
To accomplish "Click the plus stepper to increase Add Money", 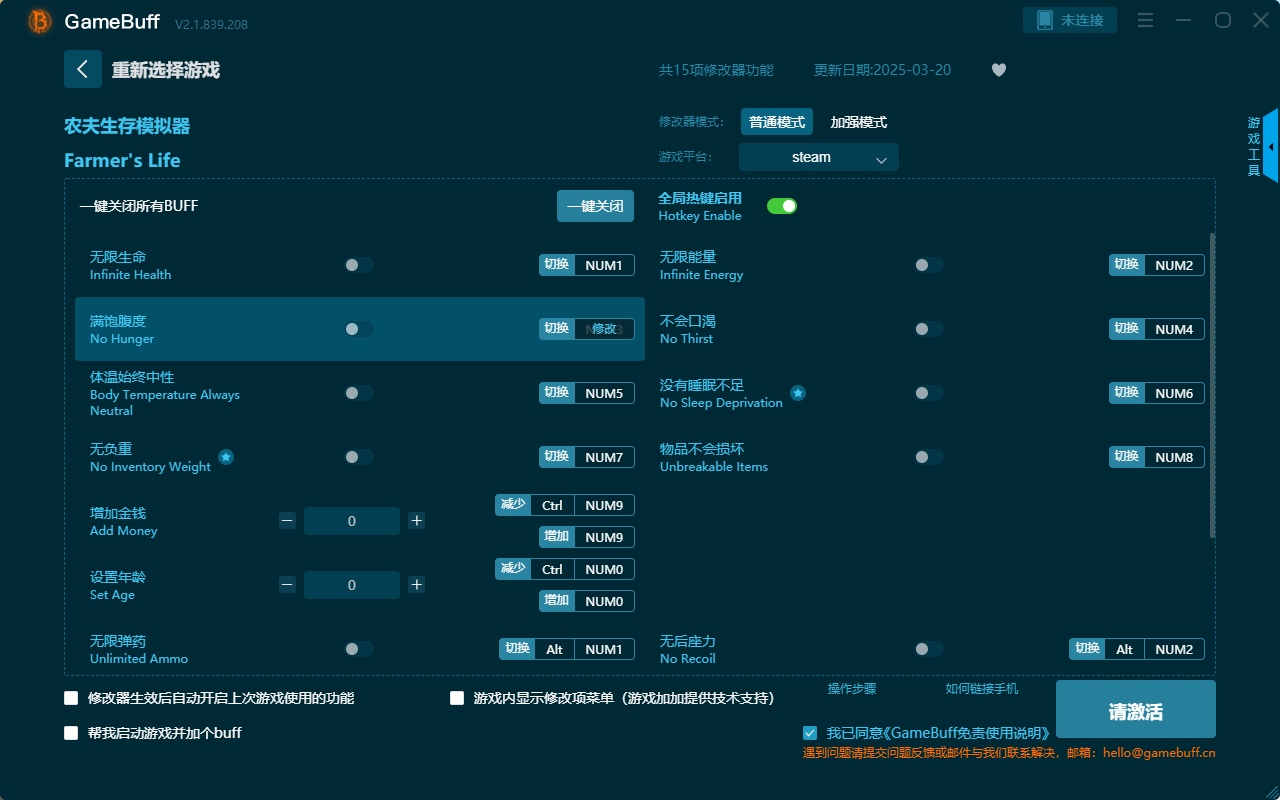I will pos(416,520).
